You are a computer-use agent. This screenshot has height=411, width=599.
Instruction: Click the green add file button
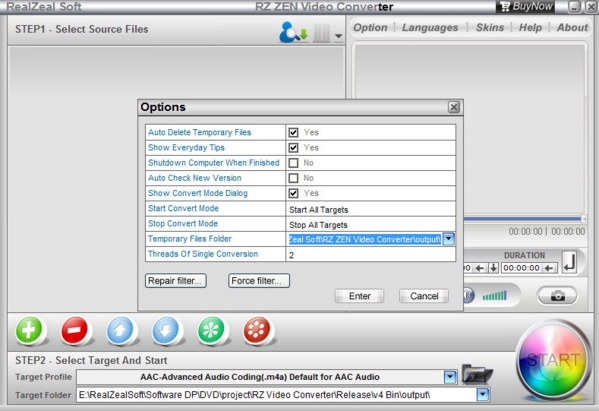tap(29, 330)
